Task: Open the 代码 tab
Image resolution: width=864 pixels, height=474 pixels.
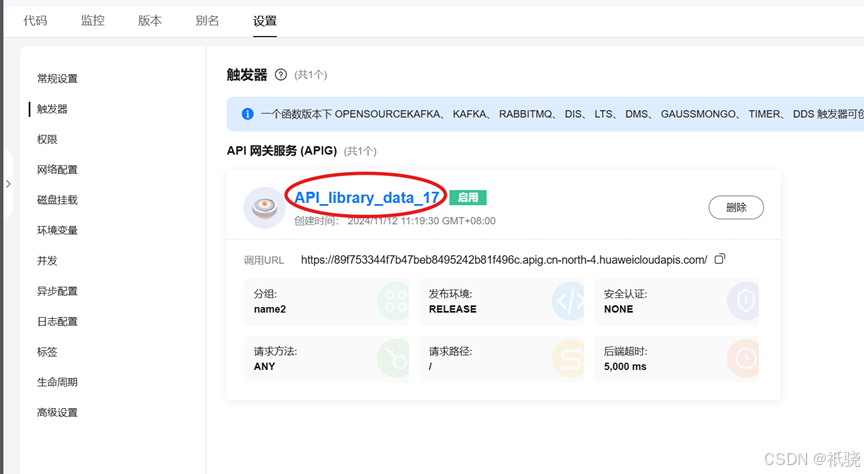Action: pos(35,21)
